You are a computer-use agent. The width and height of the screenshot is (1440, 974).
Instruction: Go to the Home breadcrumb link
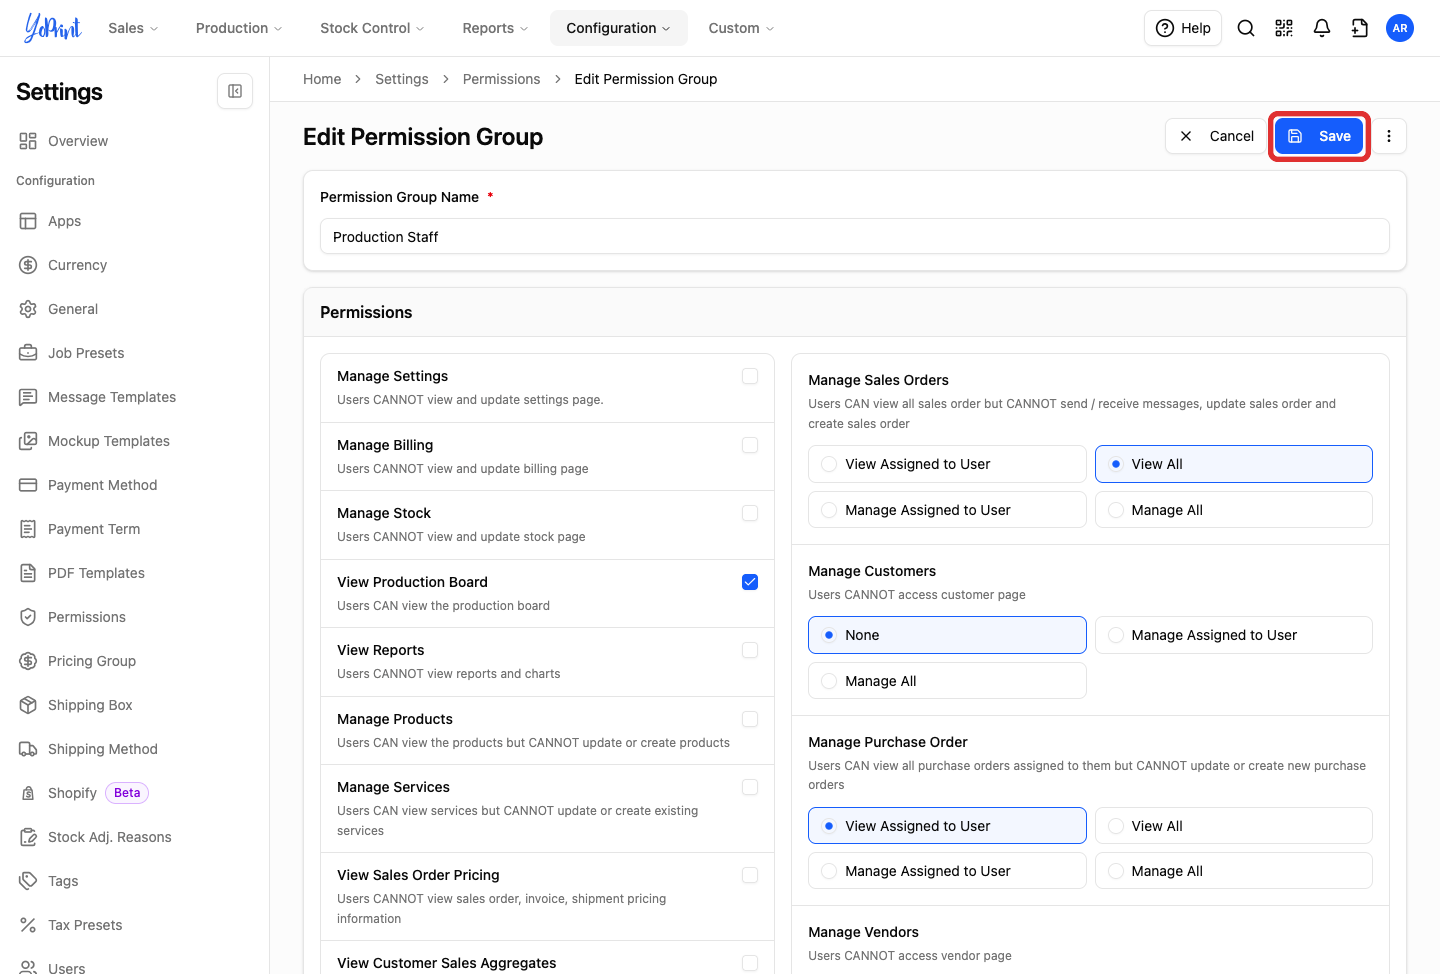coord(322,79)
